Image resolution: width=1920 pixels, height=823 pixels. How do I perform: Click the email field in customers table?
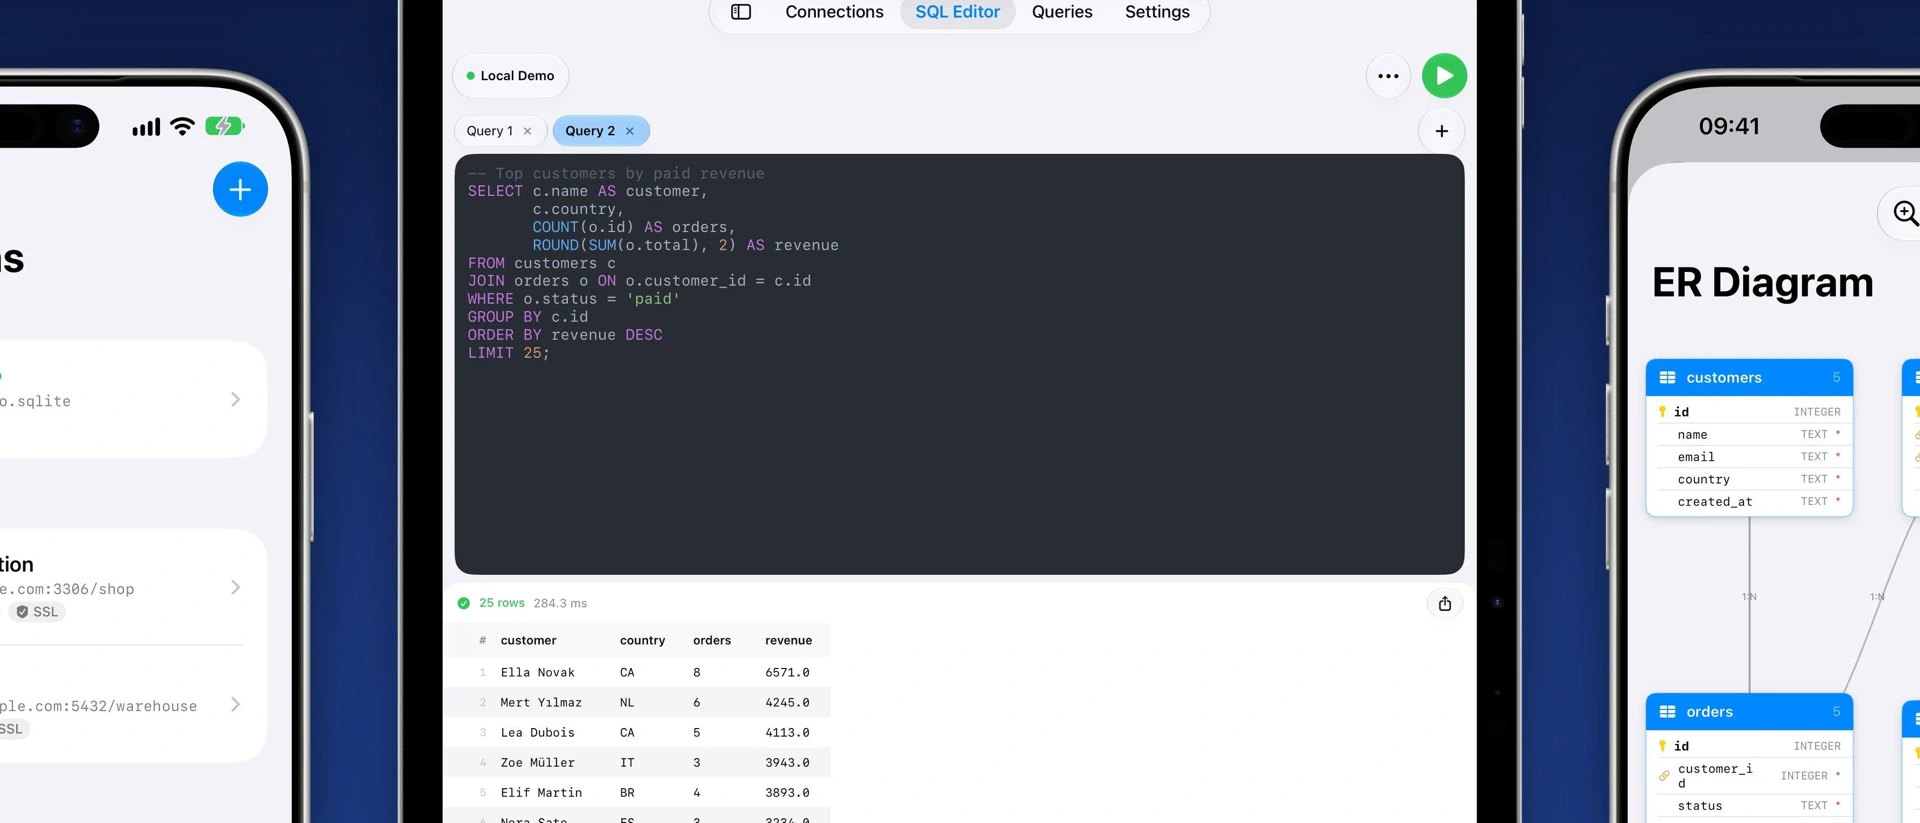pyautogui.click(x=1749, y=457)
